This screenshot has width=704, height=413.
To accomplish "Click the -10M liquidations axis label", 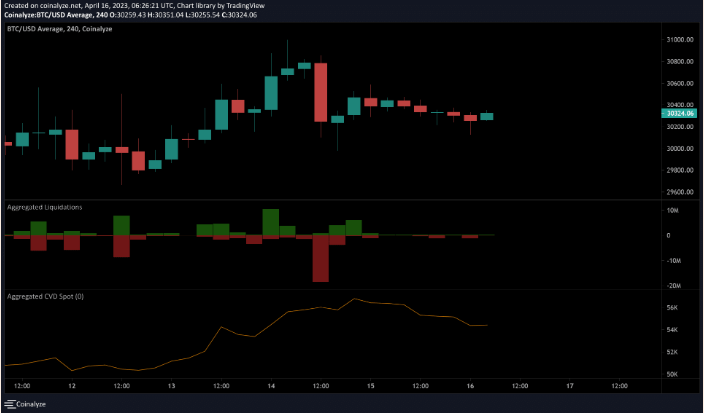I will [676, 261].
